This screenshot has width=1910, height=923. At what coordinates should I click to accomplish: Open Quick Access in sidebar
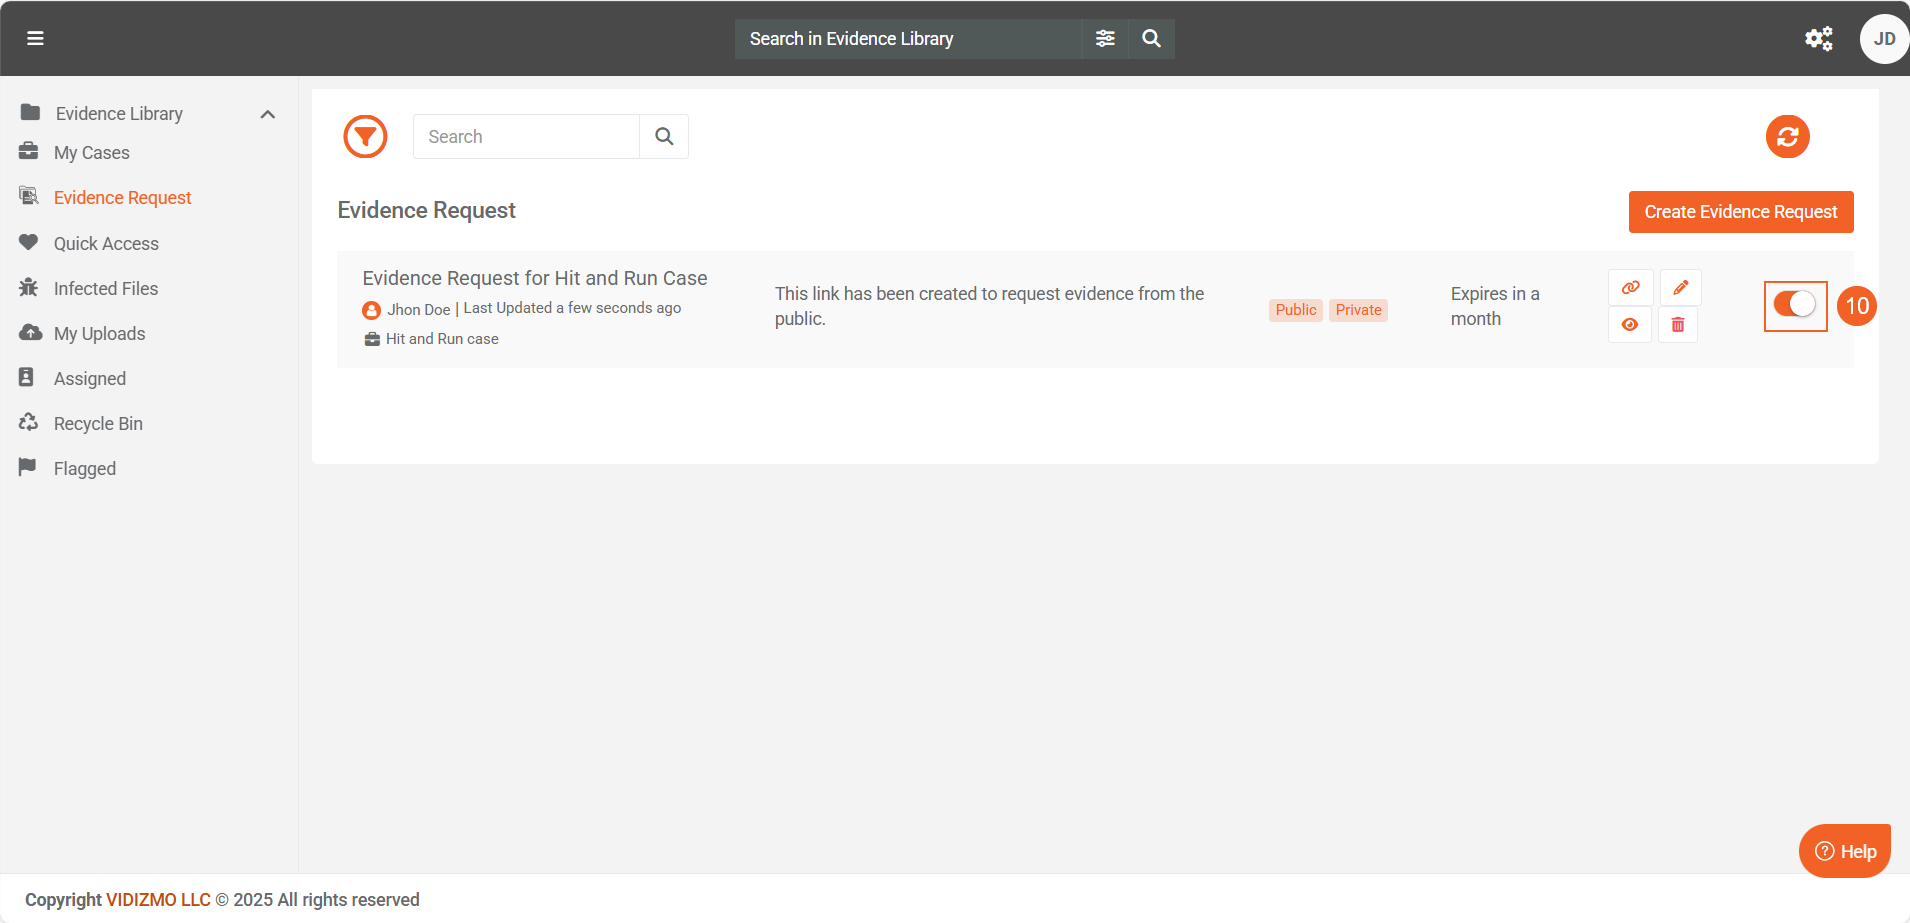pyautogui.click(x=106, y=244)
